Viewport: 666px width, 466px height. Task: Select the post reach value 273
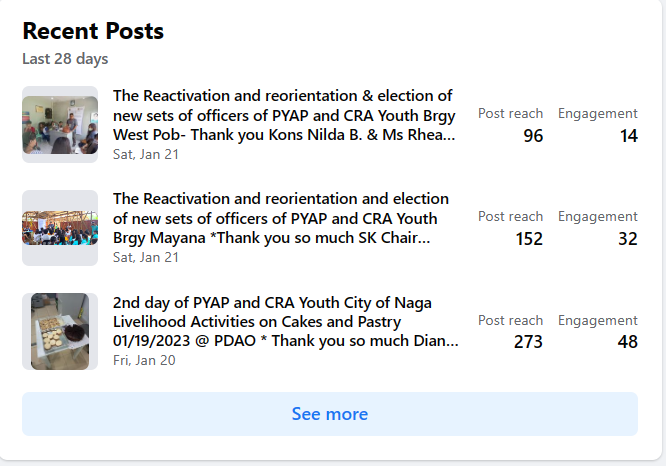[x=528, y=342]
